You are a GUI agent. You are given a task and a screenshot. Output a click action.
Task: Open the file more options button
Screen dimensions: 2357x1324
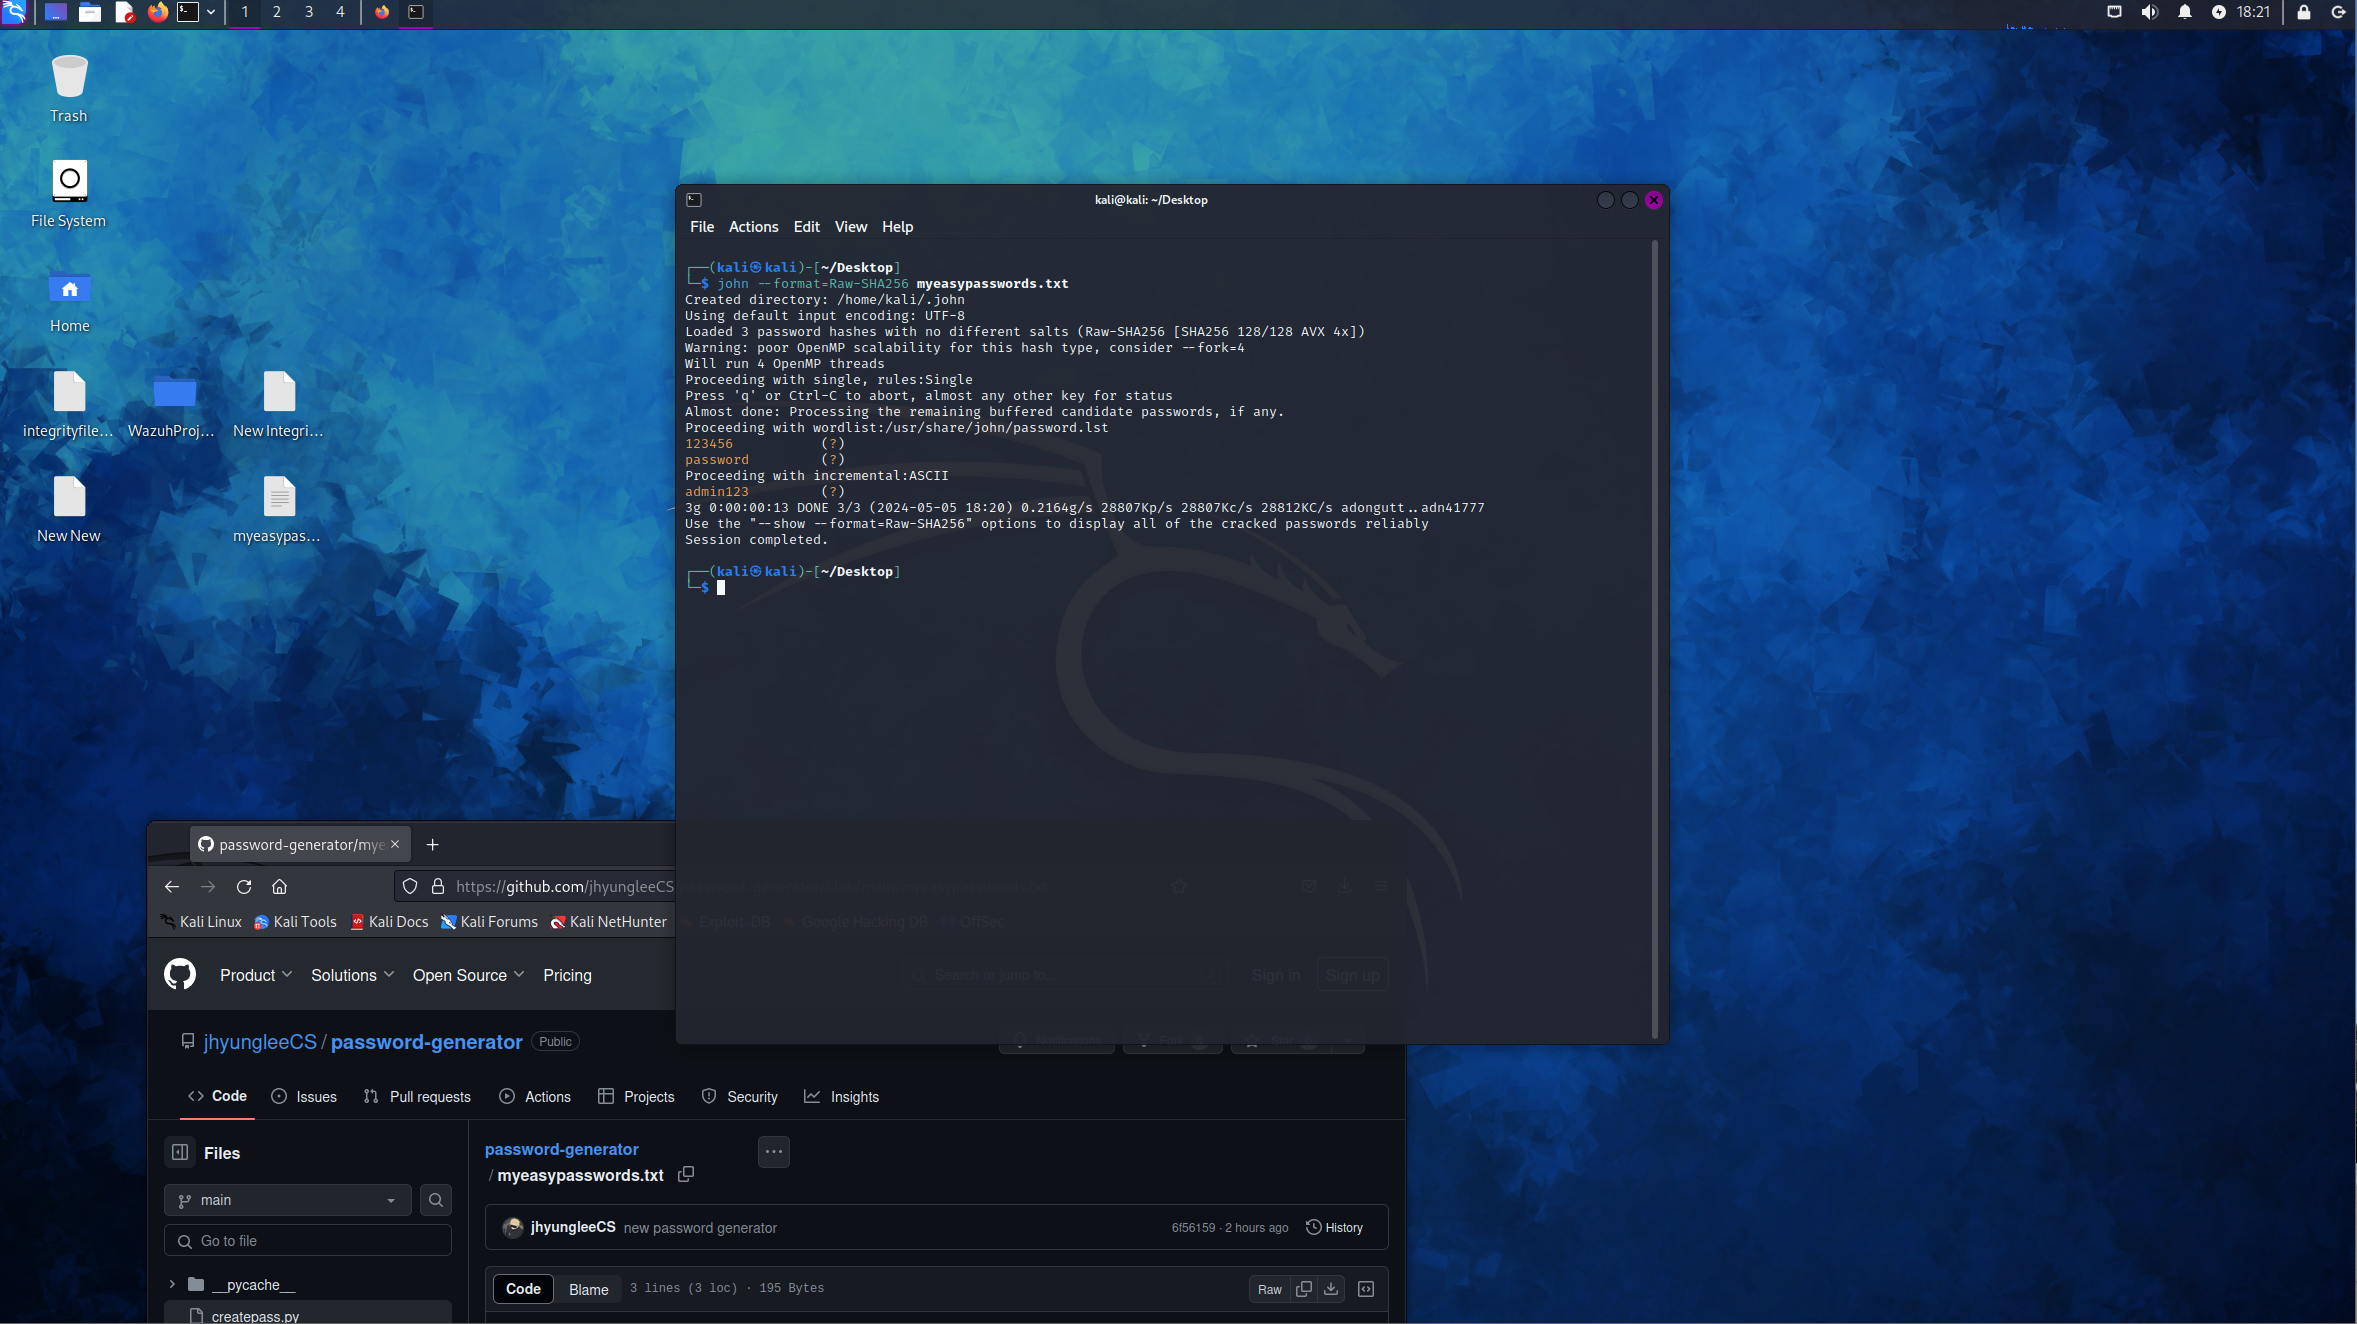click(x=774, y=1152)
